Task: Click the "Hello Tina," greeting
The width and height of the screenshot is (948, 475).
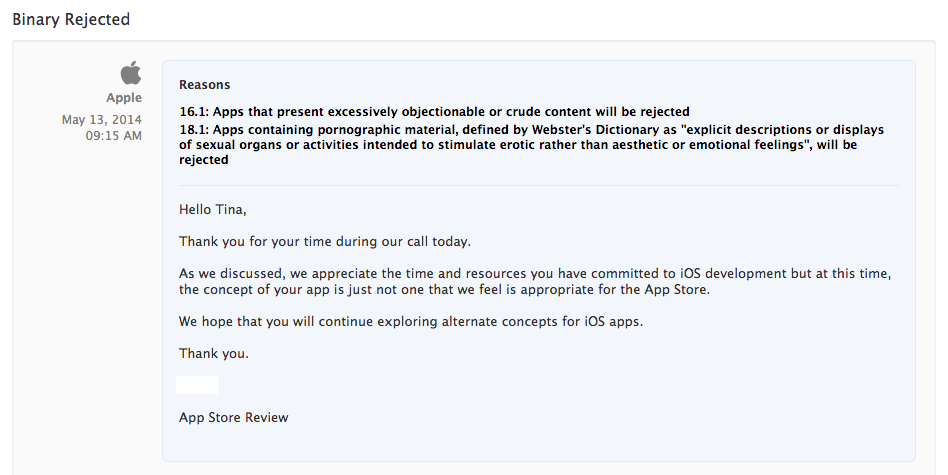Action: tap(212, 210)
